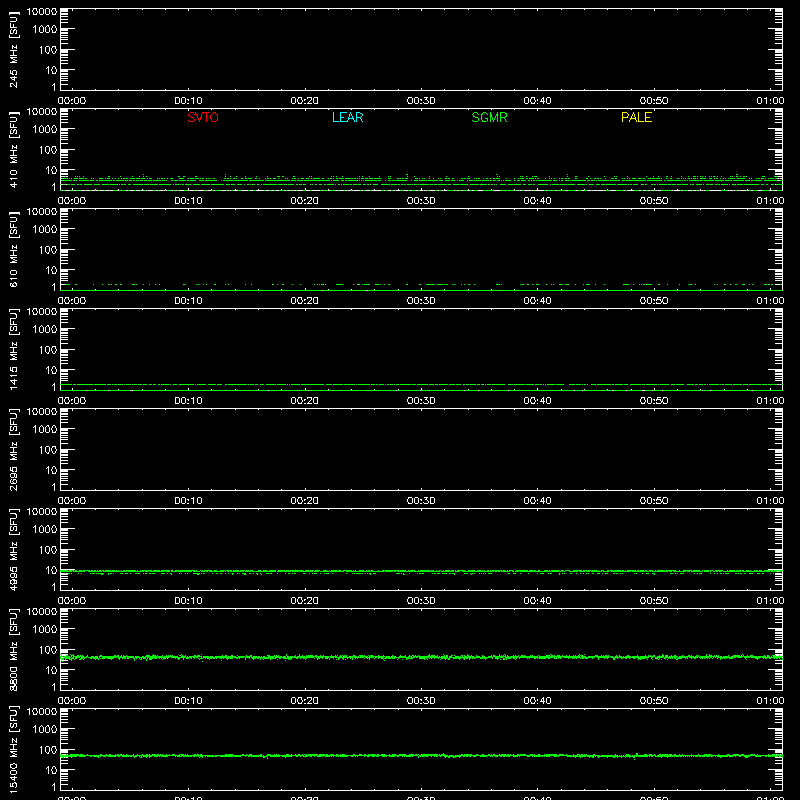The image size is (800, 800).
Task: Click the 00:00 time label of 8800 MHz panel
Action: point(72,701)
